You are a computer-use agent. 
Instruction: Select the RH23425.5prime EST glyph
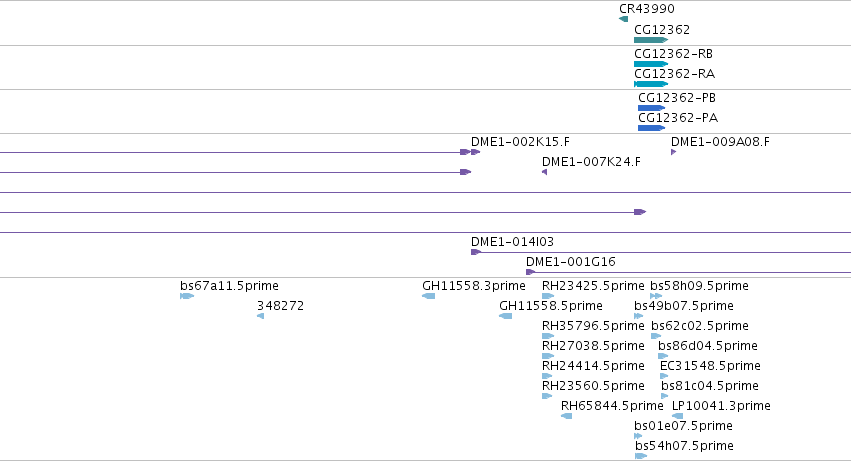[548, 296]
